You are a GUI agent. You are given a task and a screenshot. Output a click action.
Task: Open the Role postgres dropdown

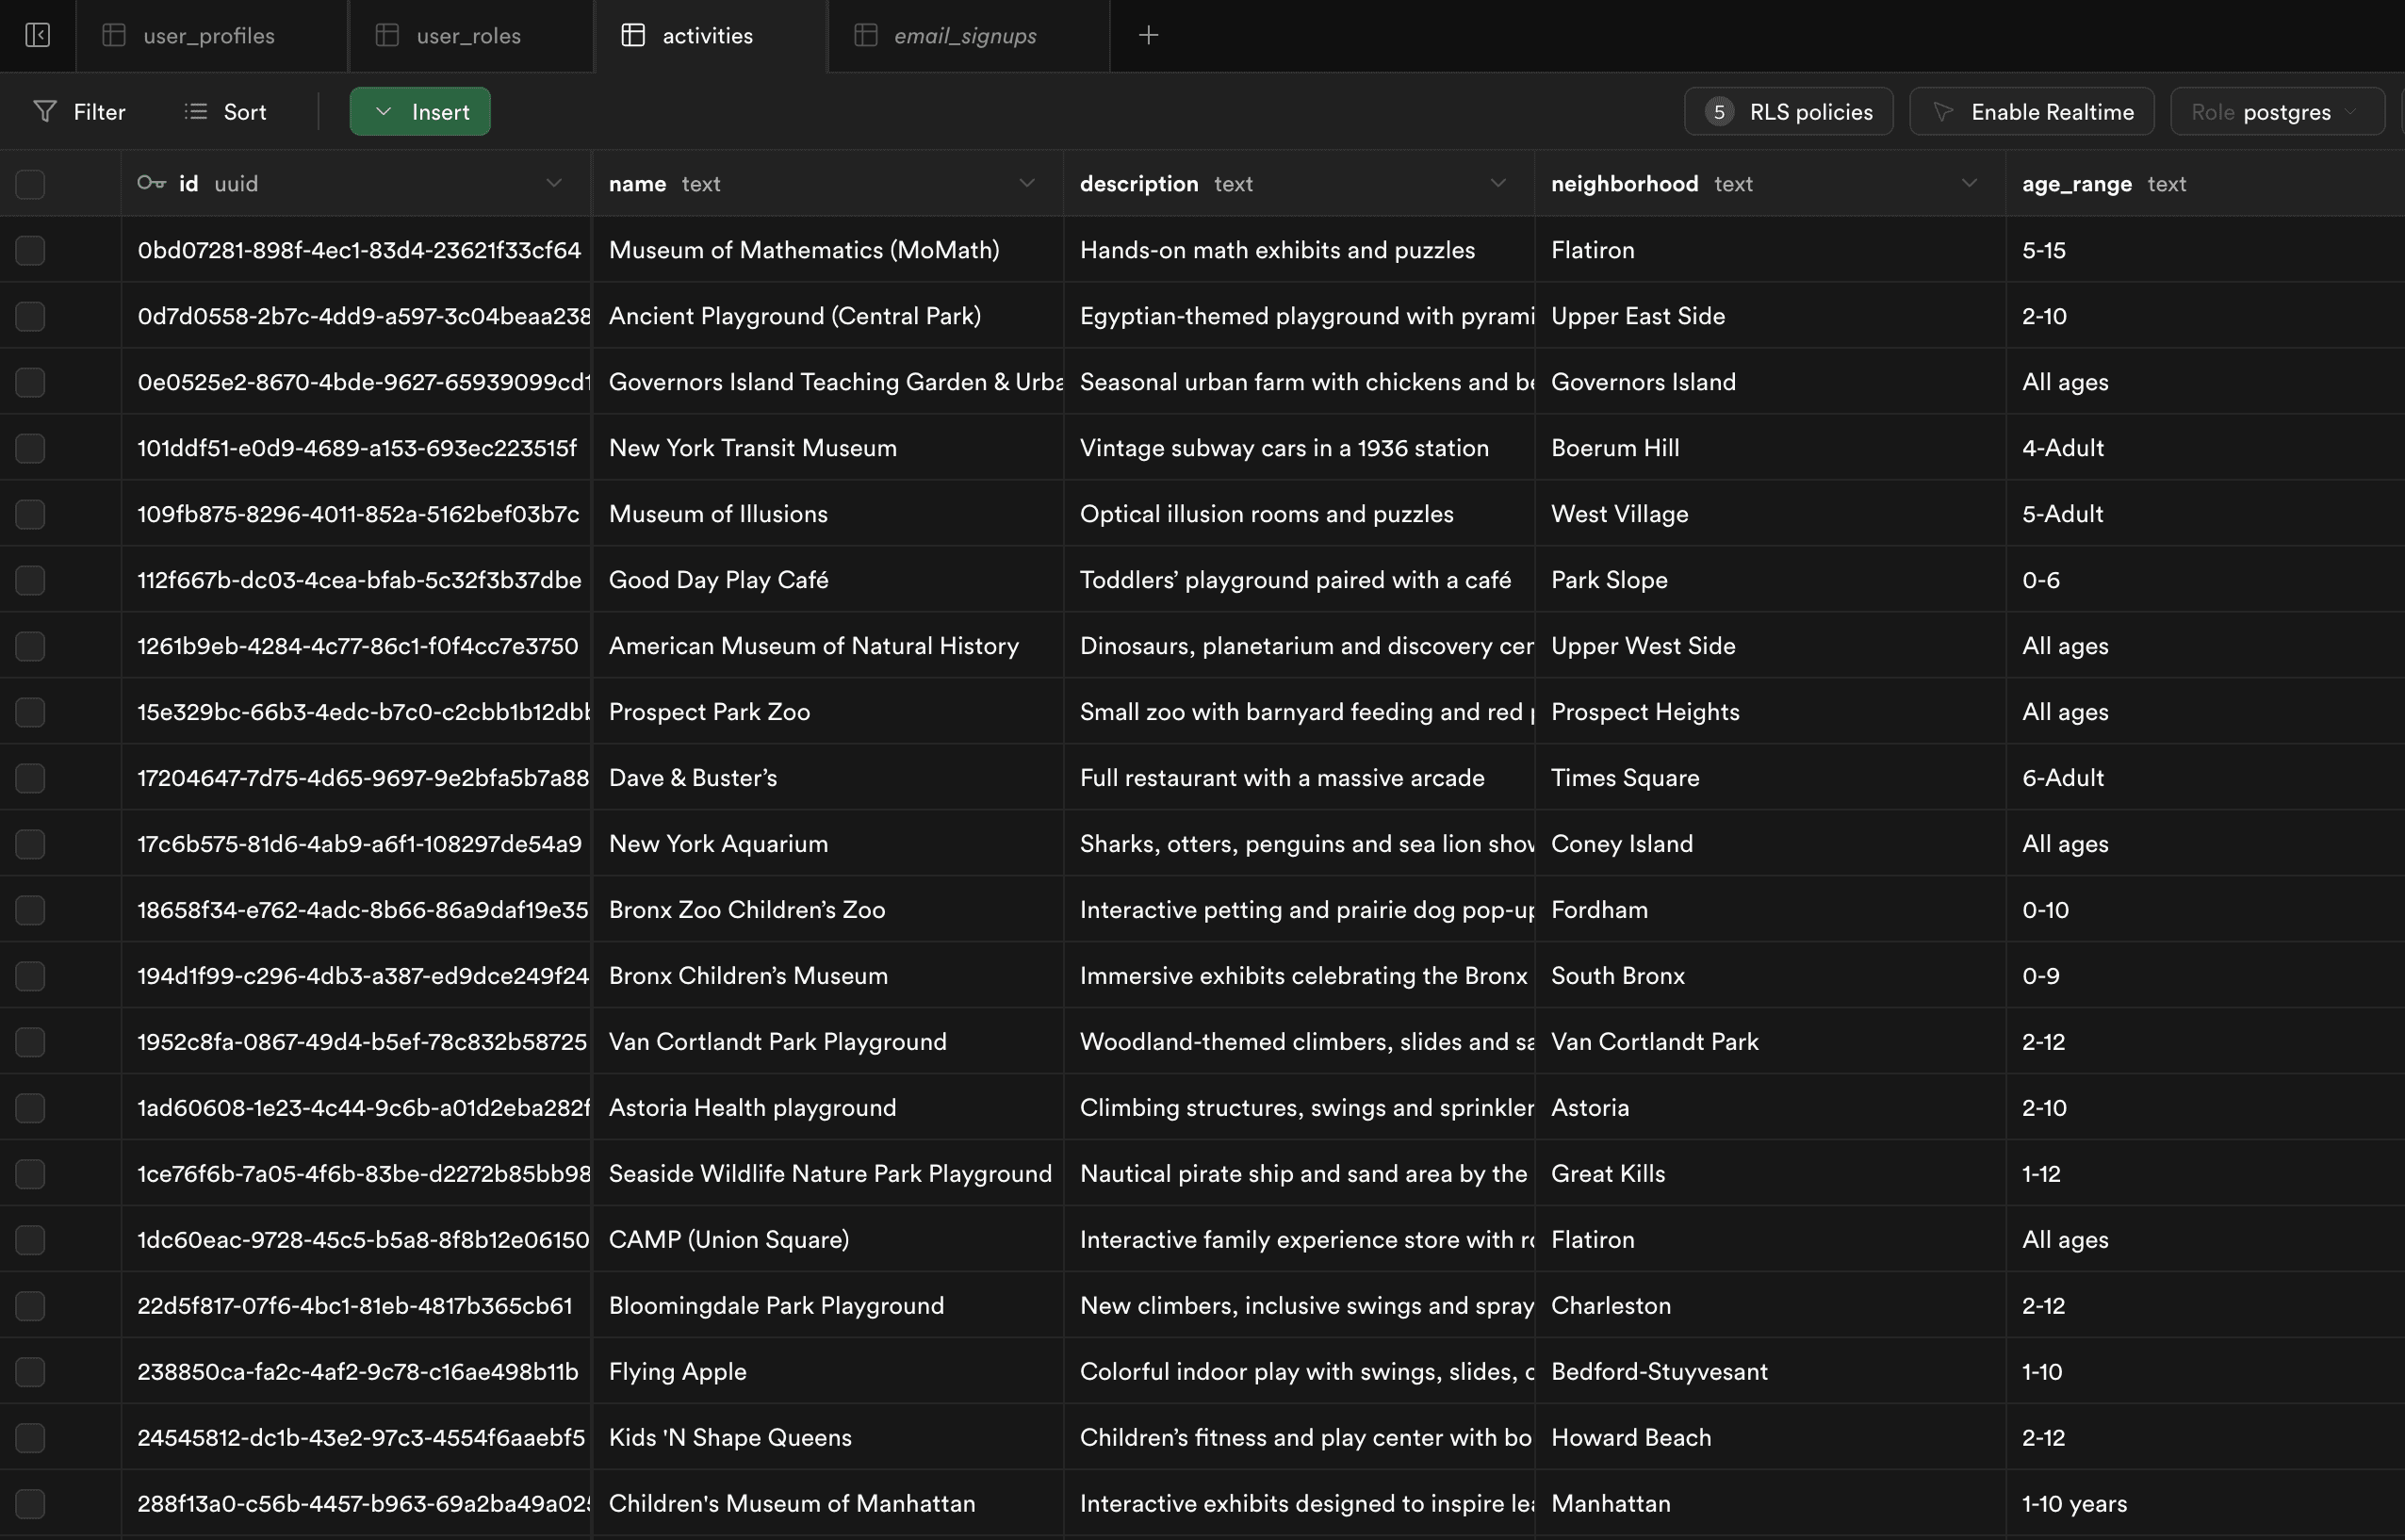[x=2276, y=112]
